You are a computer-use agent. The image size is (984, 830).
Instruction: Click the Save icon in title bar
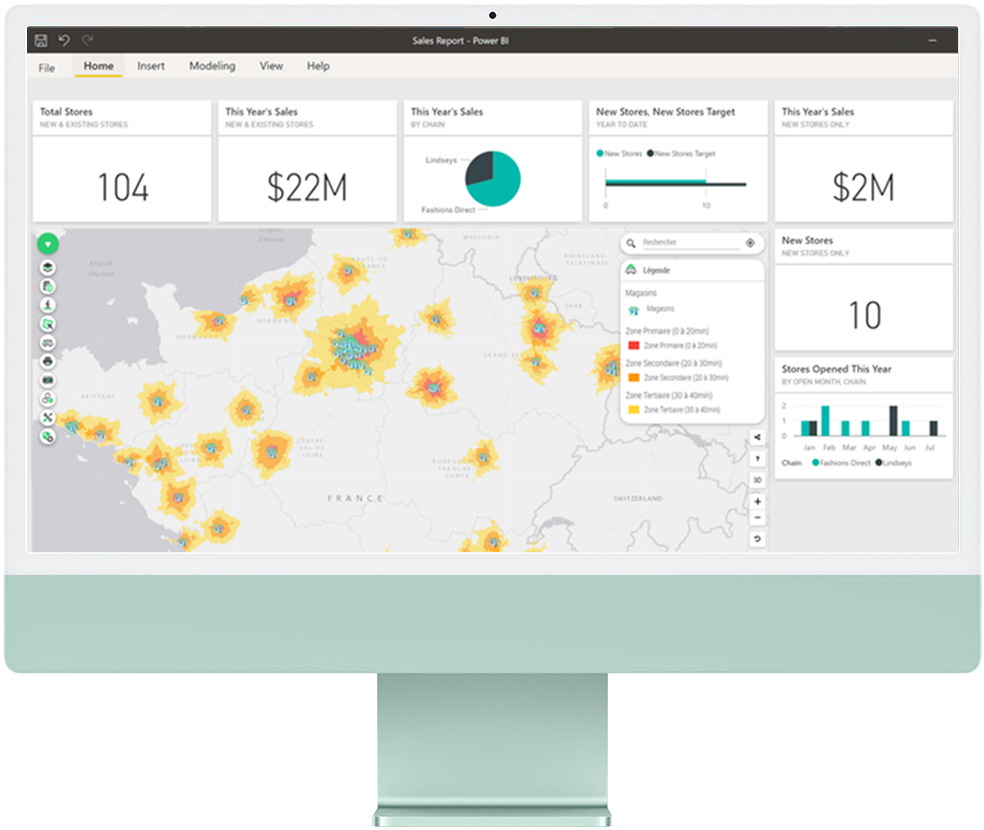coord(41,40)
